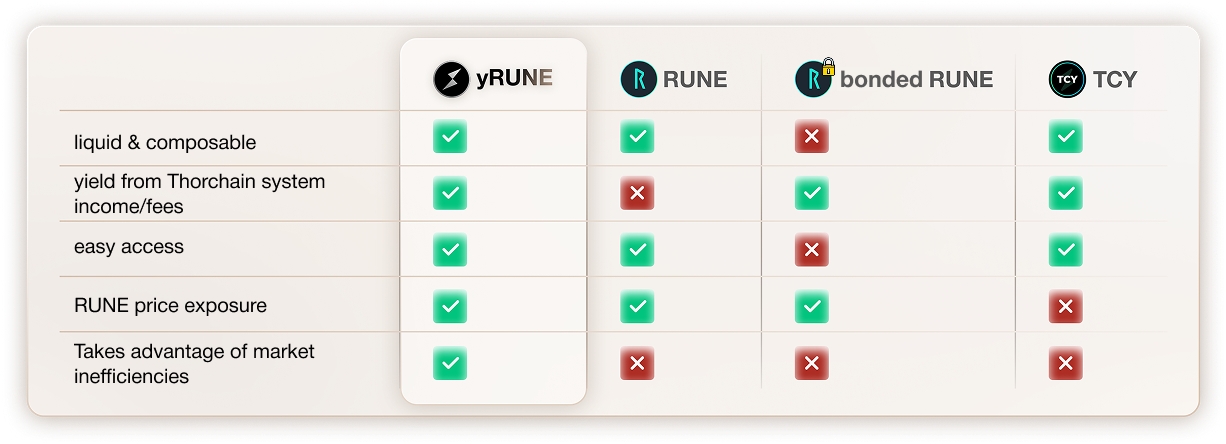Select the yRUNE column header text
Screen dimensions: 1226x444
pos(514,79)
